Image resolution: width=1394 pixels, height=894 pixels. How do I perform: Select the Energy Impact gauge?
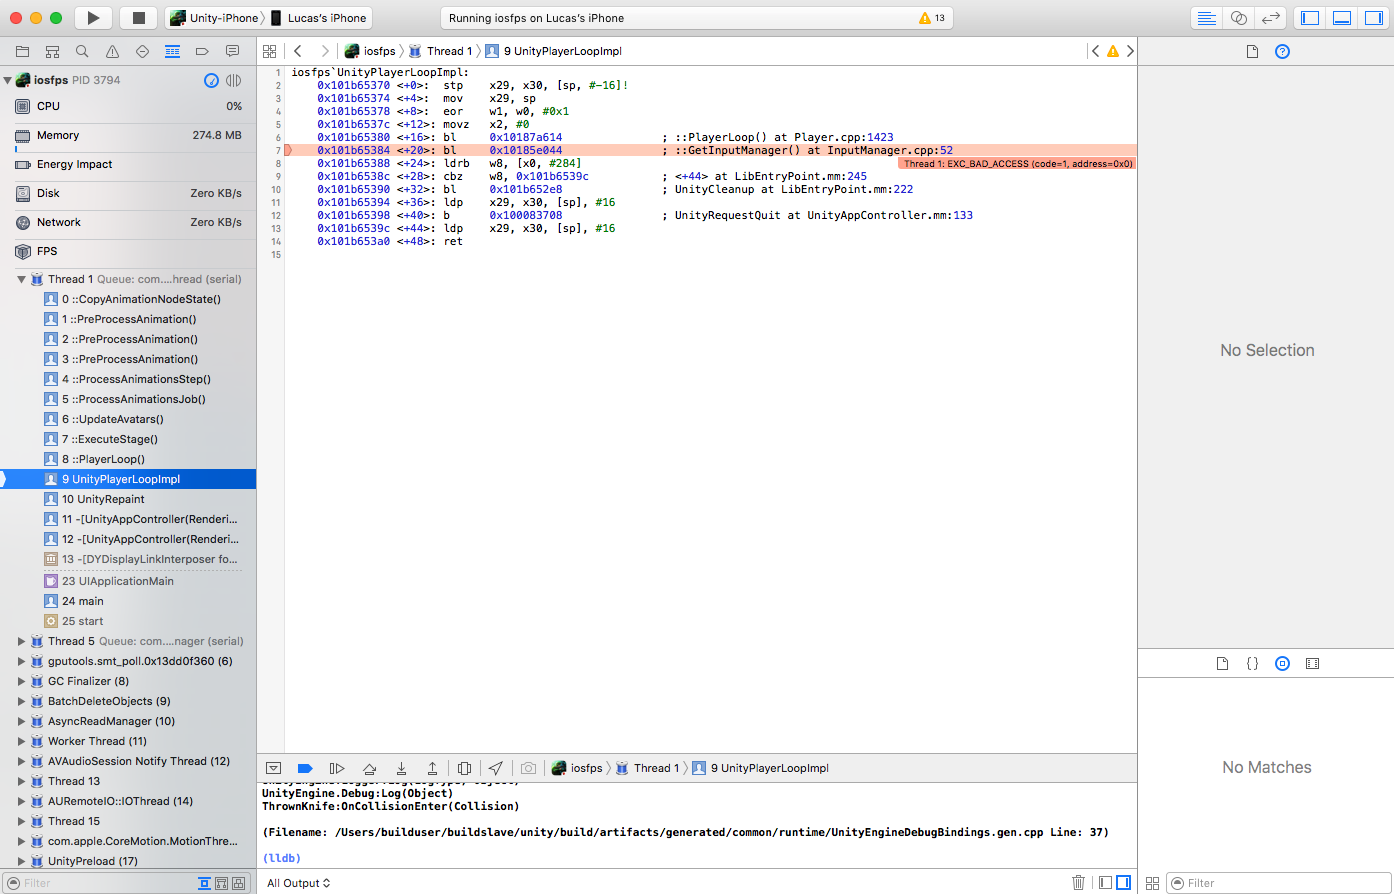point(128,164)
